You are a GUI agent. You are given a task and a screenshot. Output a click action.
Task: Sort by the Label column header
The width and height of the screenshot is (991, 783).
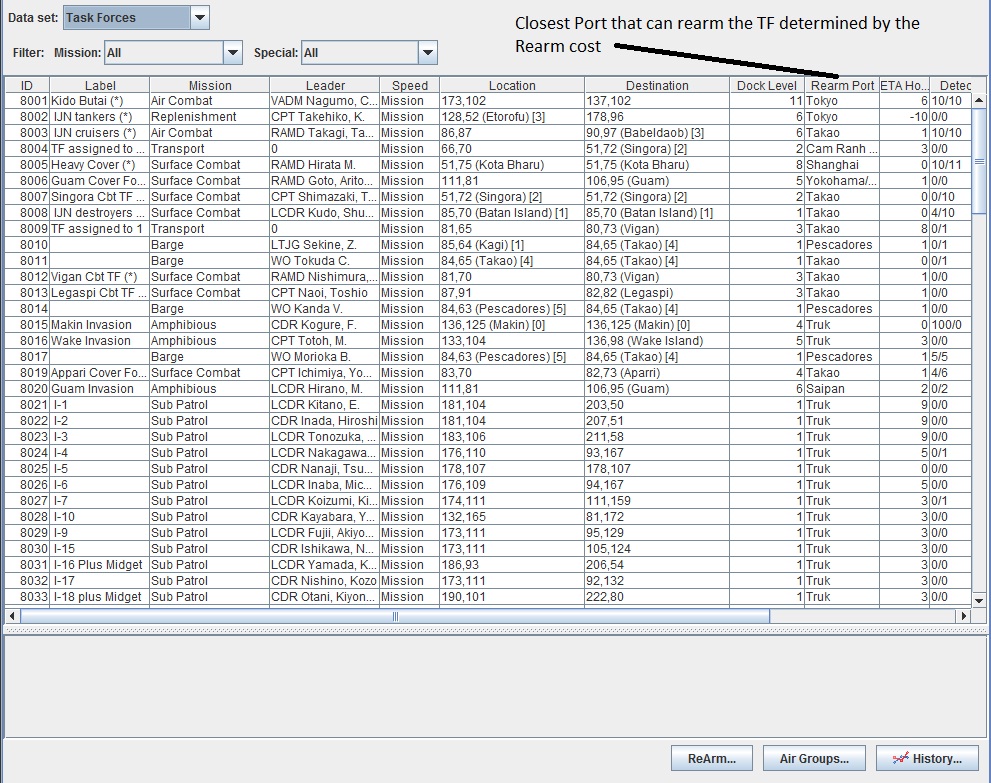click(x=100, y=85)
